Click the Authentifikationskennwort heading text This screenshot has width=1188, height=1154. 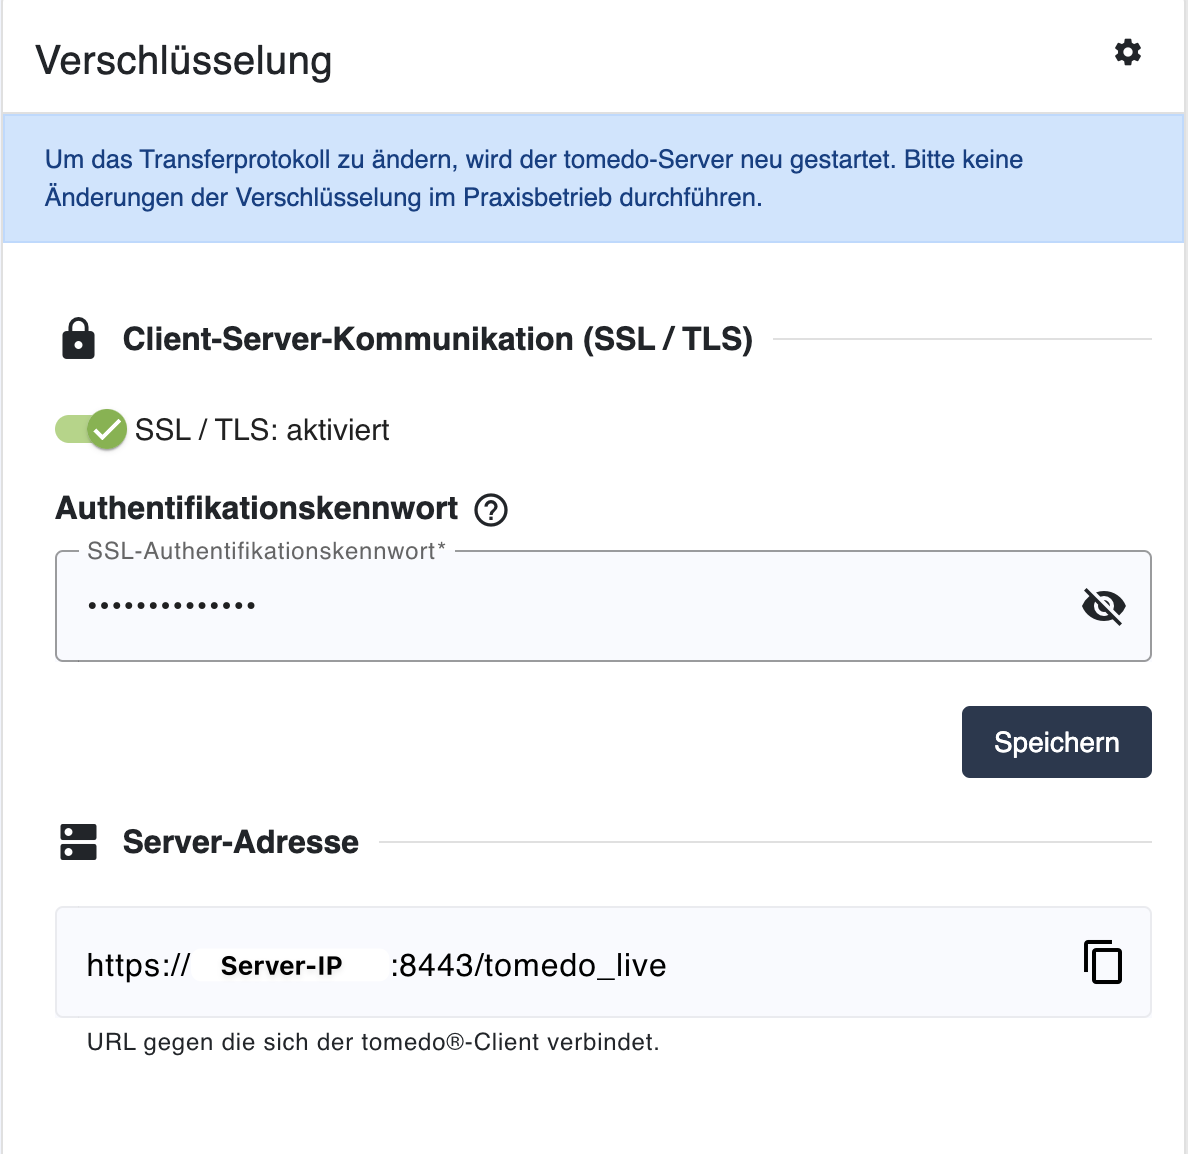click(257, 508)
